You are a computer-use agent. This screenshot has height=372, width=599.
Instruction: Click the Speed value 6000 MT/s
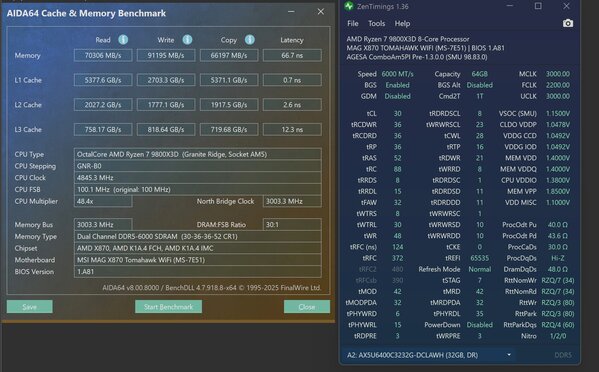pyautogui.click(x=397, y=74)
